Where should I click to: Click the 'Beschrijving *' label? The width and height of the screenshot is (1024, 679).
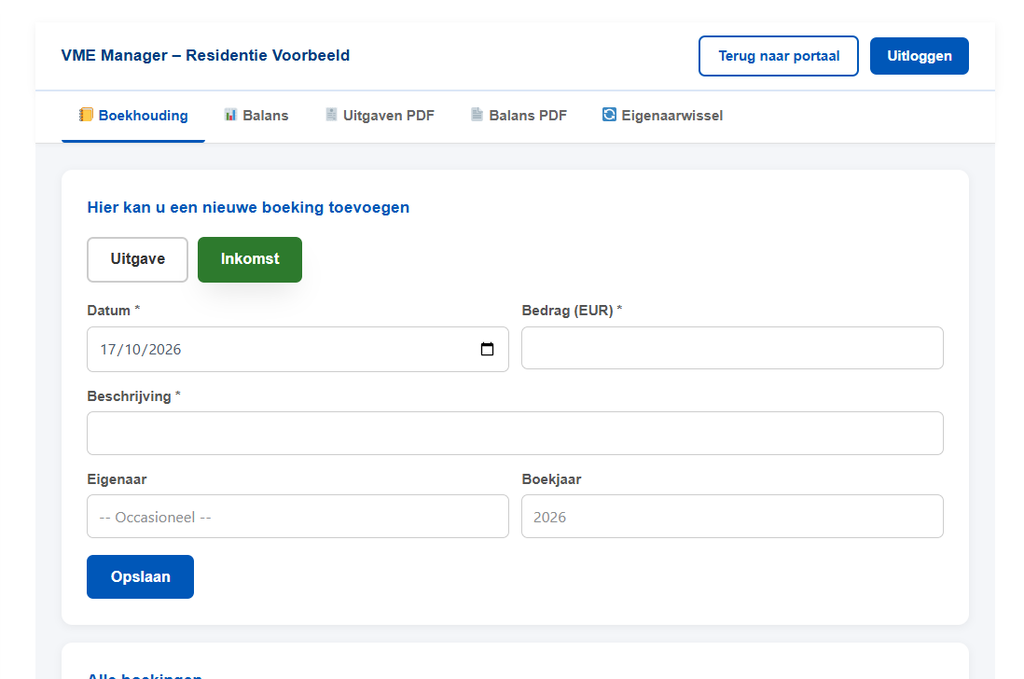click(x=134, y=396)
